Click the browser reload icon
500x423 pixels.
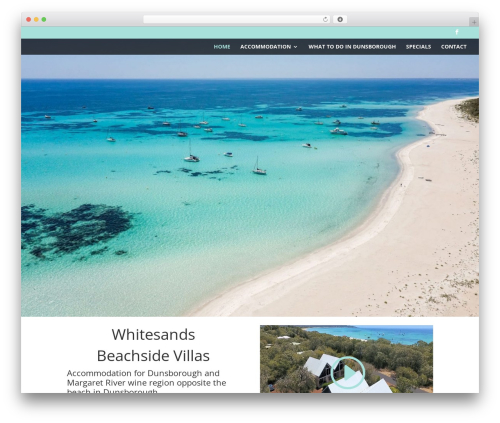[x=325, y=20]
